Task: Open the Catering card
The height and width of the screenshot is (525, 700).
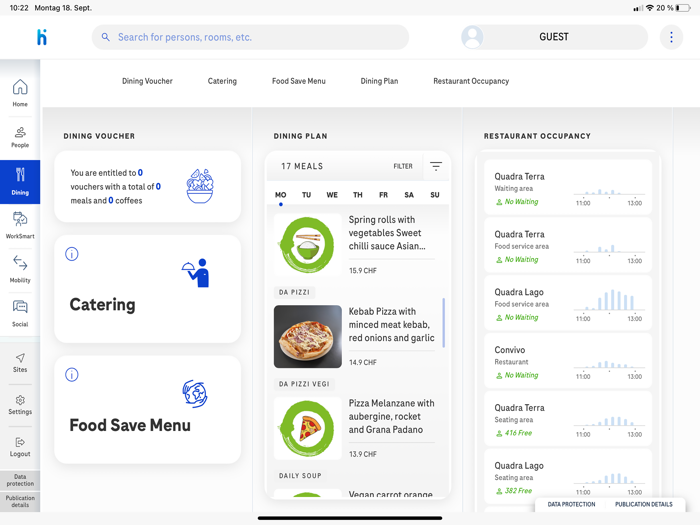Action: click(147, 289)
